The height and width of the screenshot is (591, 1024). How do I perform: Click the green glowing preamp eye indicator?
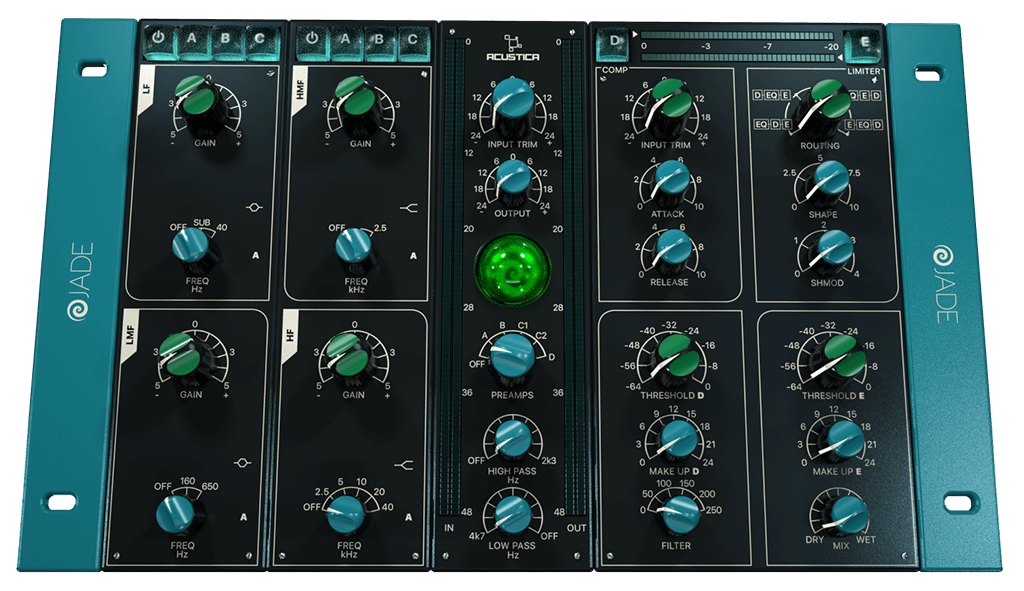point(513,269)
